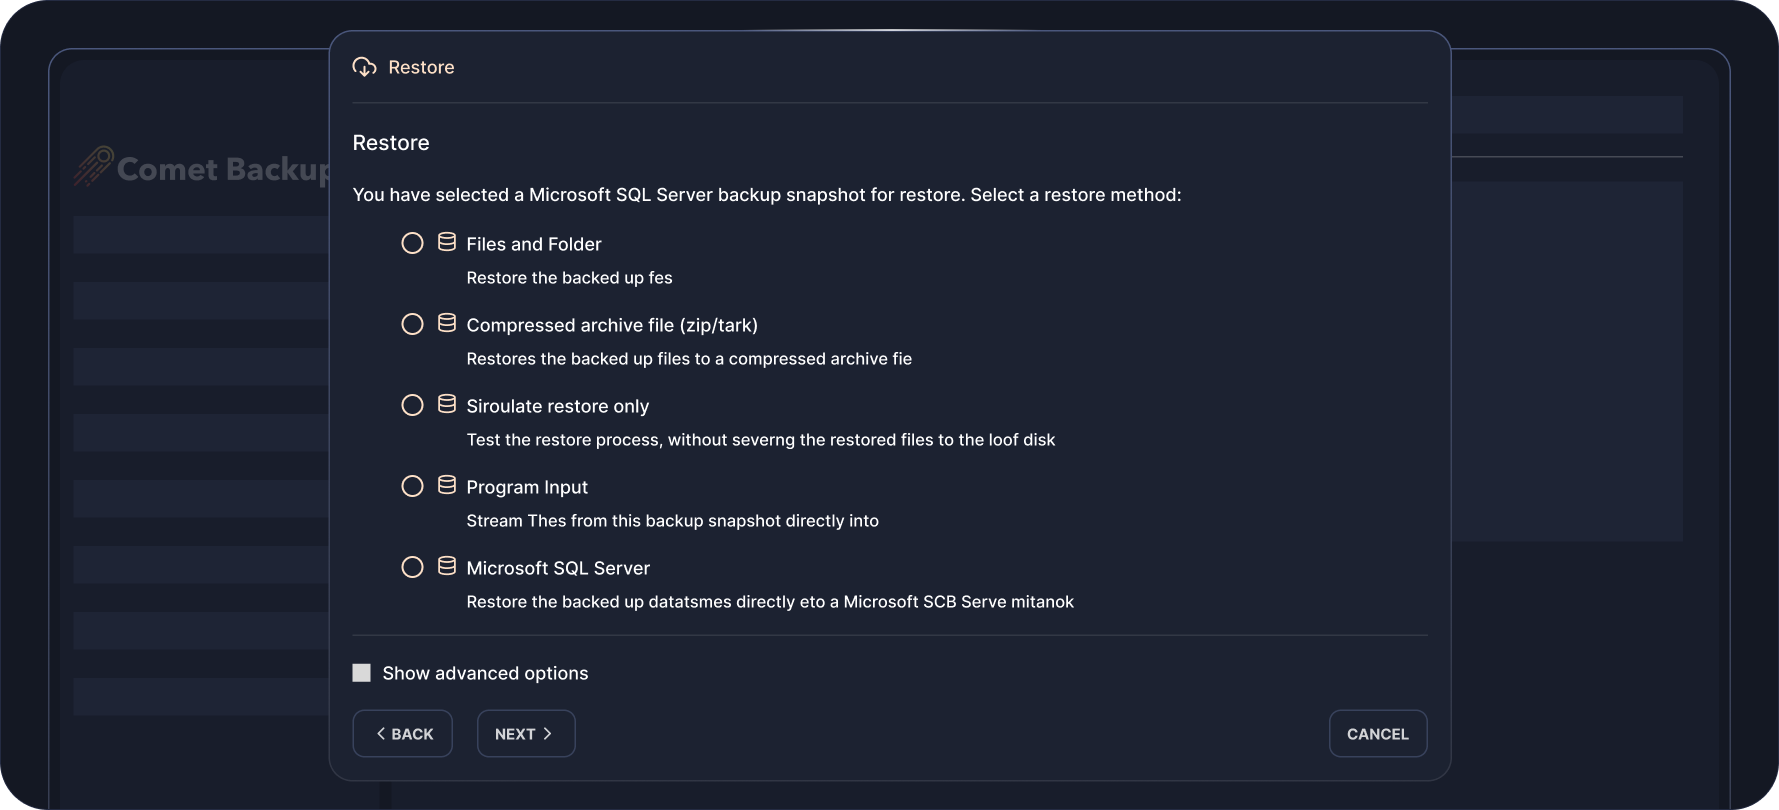Screen dimensions: 1779x810
Task: Click the Restore cloud icon in the dialog header
Action: (364, 67)
